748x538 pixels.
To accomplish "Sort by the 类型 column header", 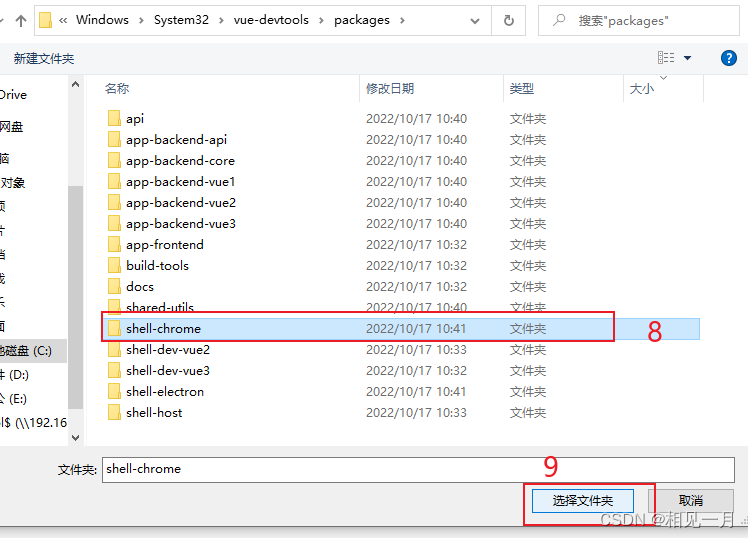I will click(x=521, y=88).
